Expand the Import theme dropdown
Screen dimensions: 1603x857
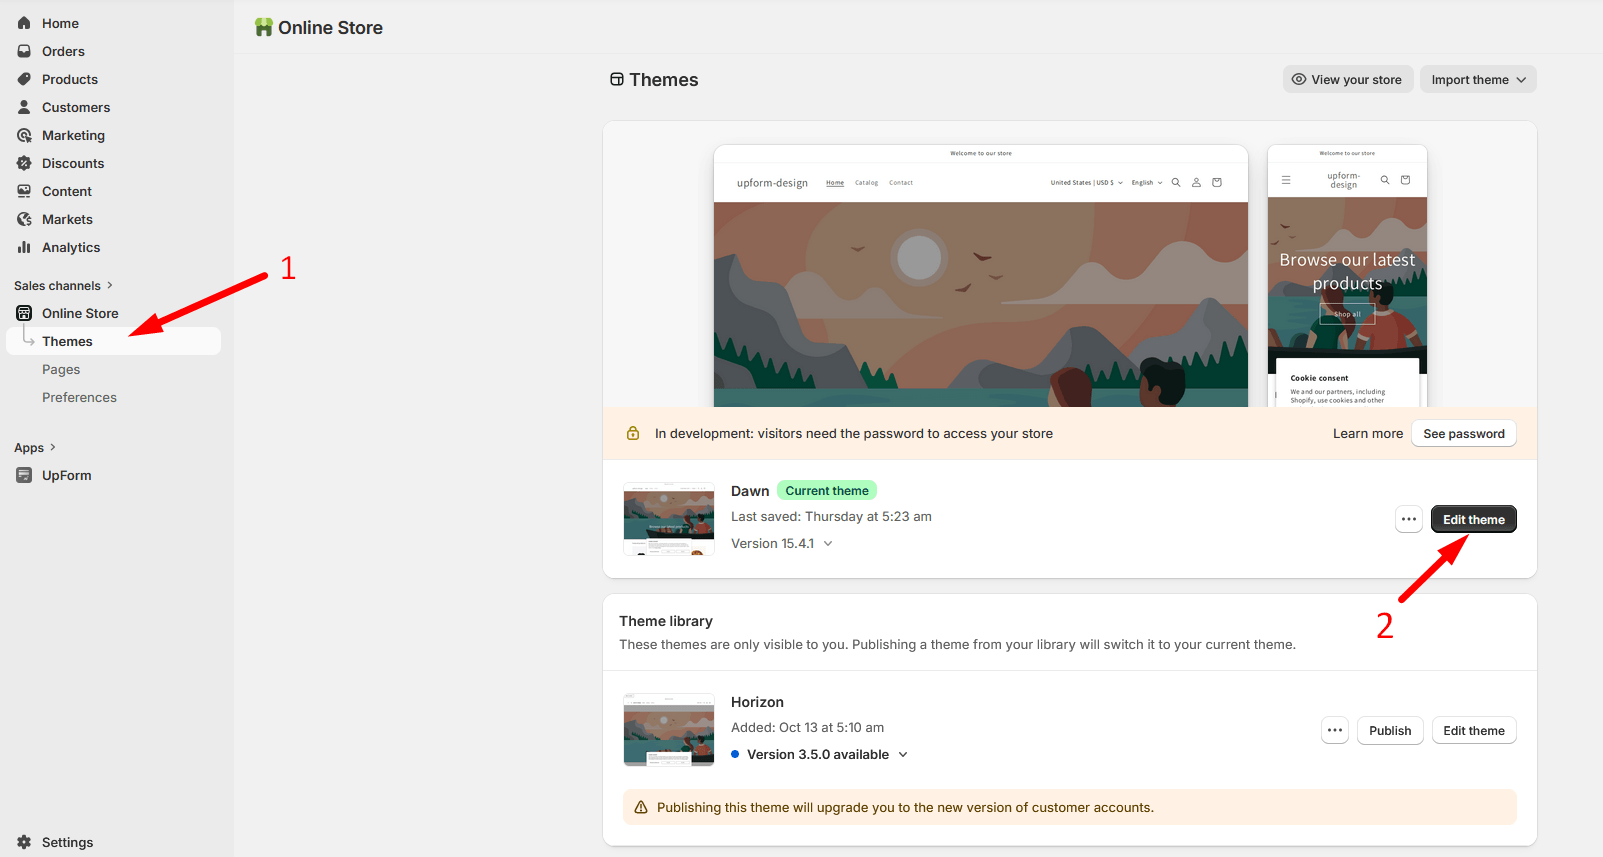click(1478, 79)
